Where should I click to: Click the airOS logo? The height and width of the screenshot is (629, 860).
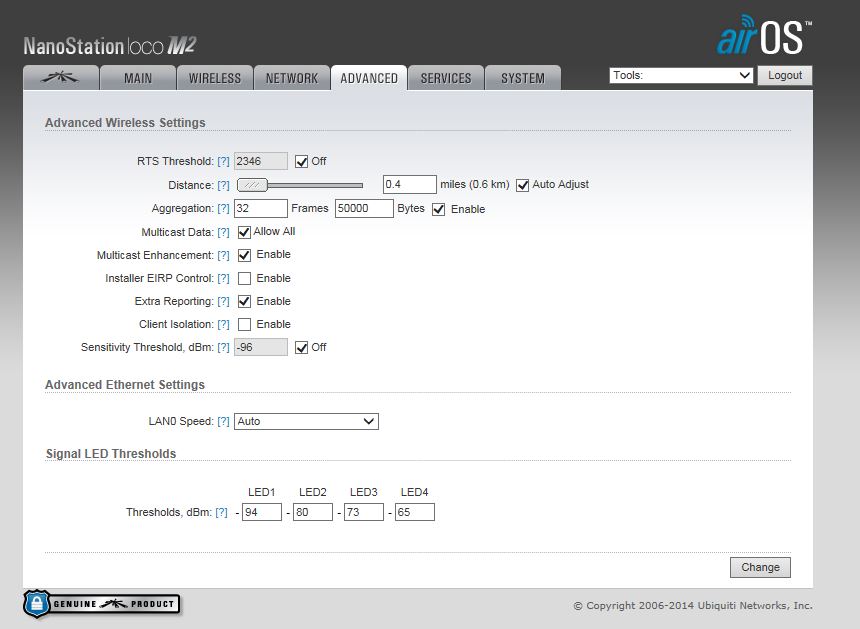(764, 35)
